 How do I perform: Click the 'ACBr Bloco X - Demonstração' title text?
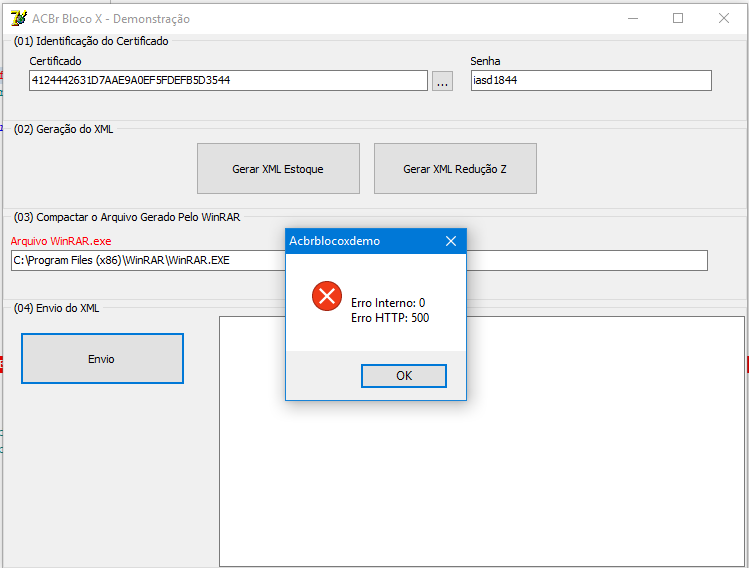tap(111, 19)
